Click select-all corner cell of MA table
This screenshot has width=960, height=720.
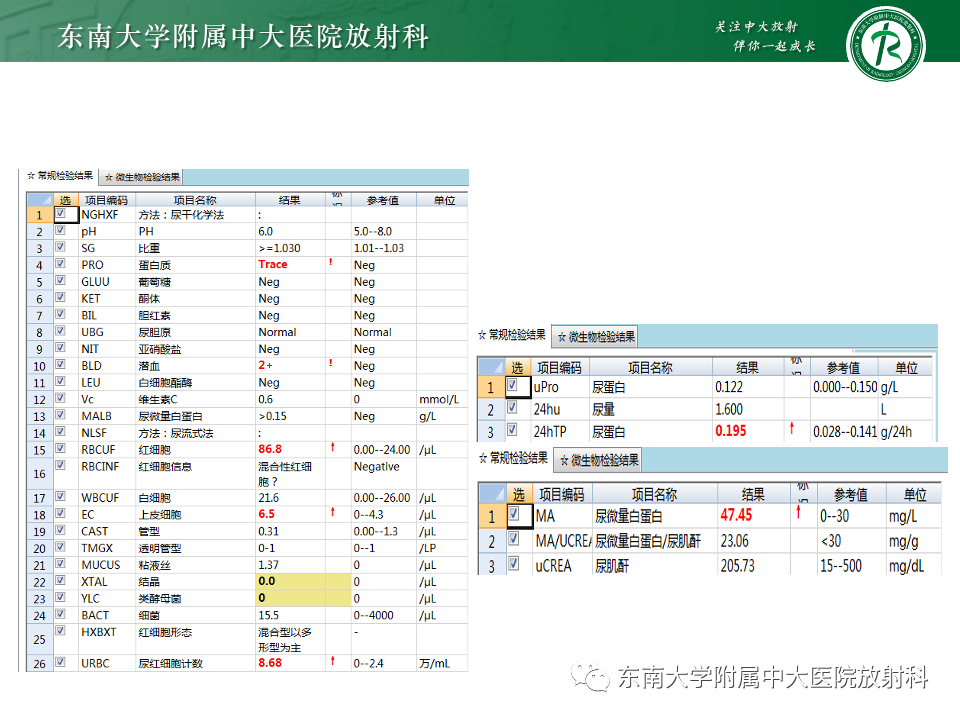point(492,494)
